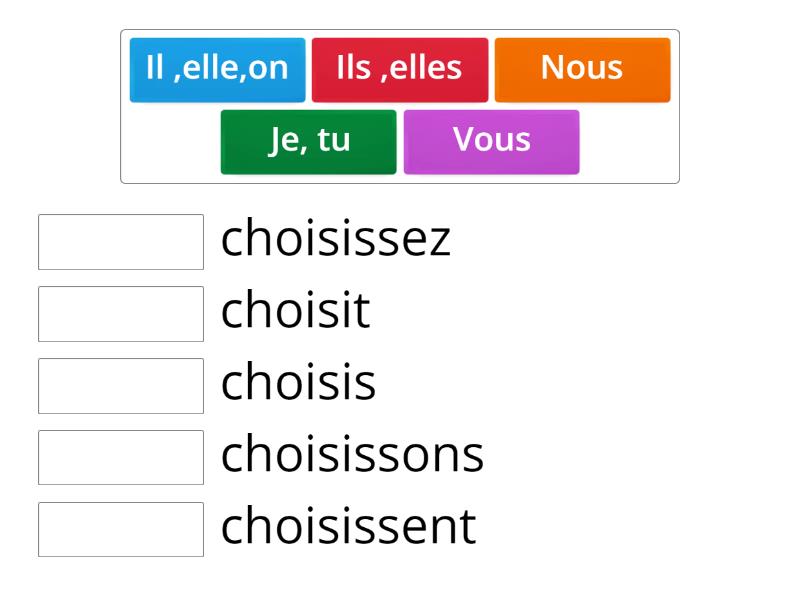Click the word 'choisissez'
800x600 pixels.
pos(335,238)
